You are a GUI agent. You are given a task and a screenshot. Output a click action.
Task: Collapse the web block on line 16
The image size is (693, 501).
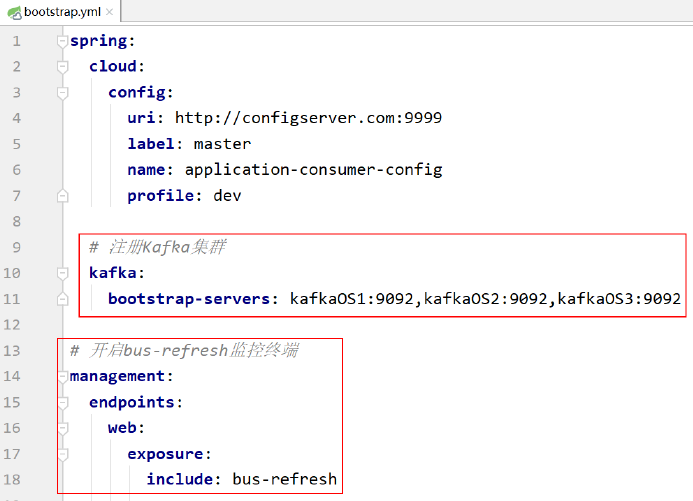tap(62, 428)
